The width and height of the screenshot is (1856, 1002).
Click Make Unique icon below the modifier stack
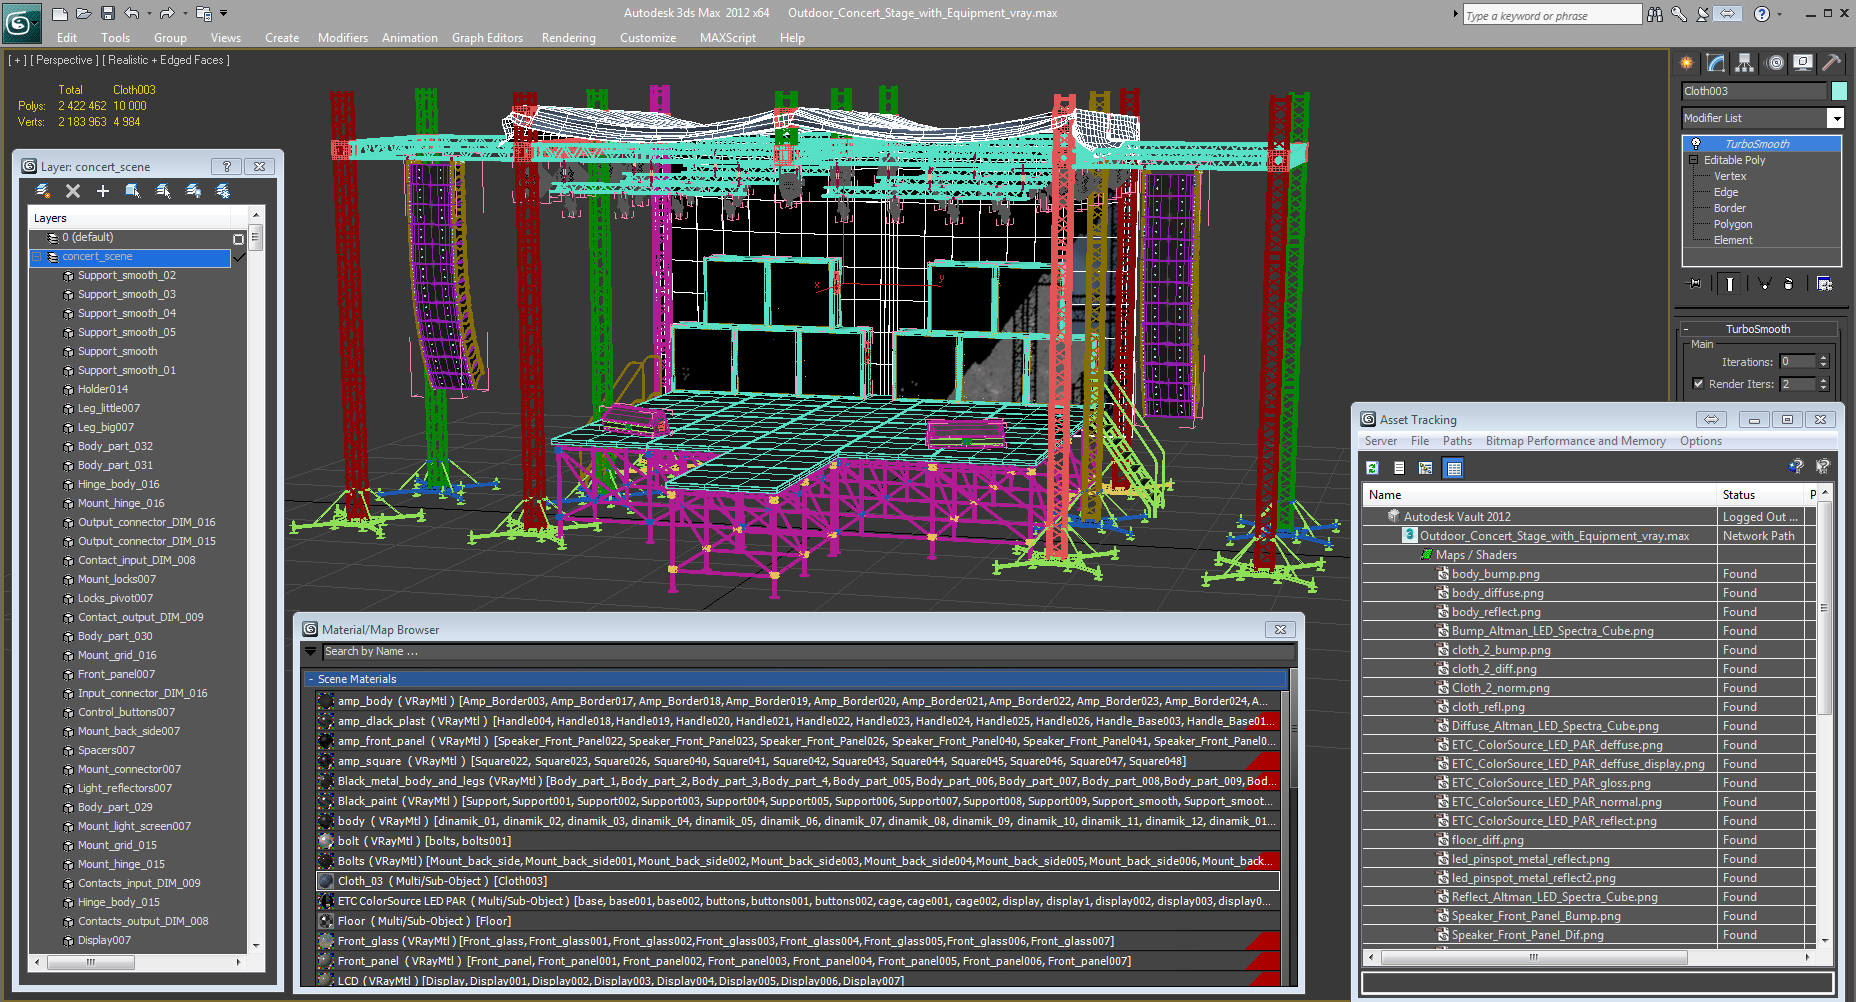pyautogui.click(x=1764, y=284)
